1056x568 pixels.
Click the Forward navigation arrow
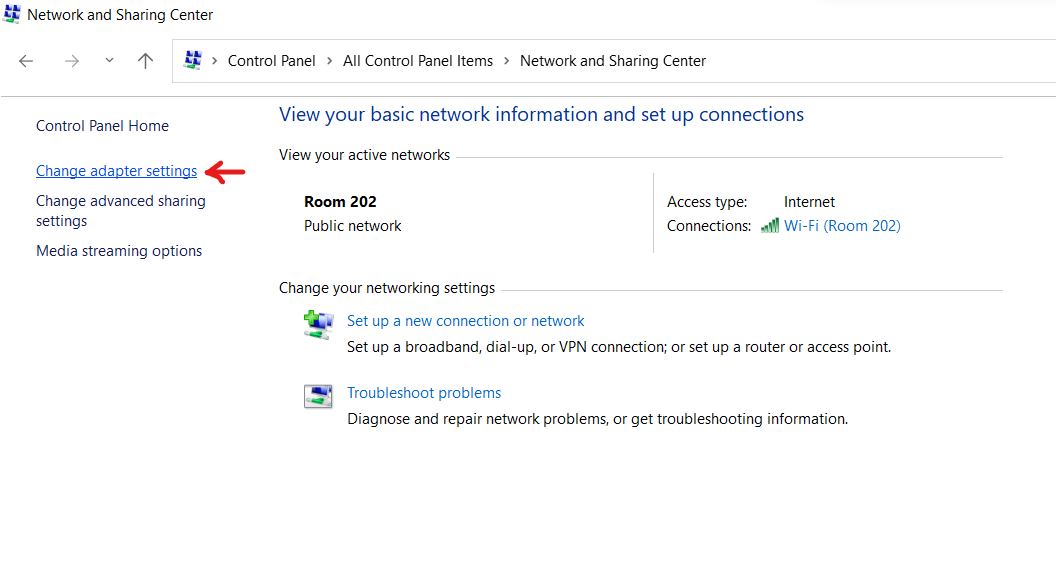[71, 61]
